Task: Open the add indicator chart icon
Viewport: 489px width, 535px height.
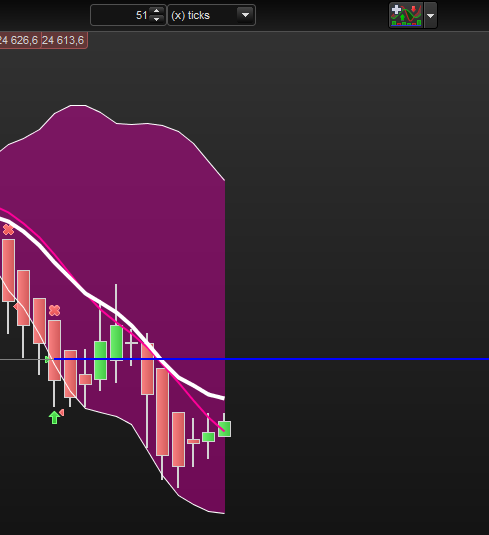Action: point(406,15)
